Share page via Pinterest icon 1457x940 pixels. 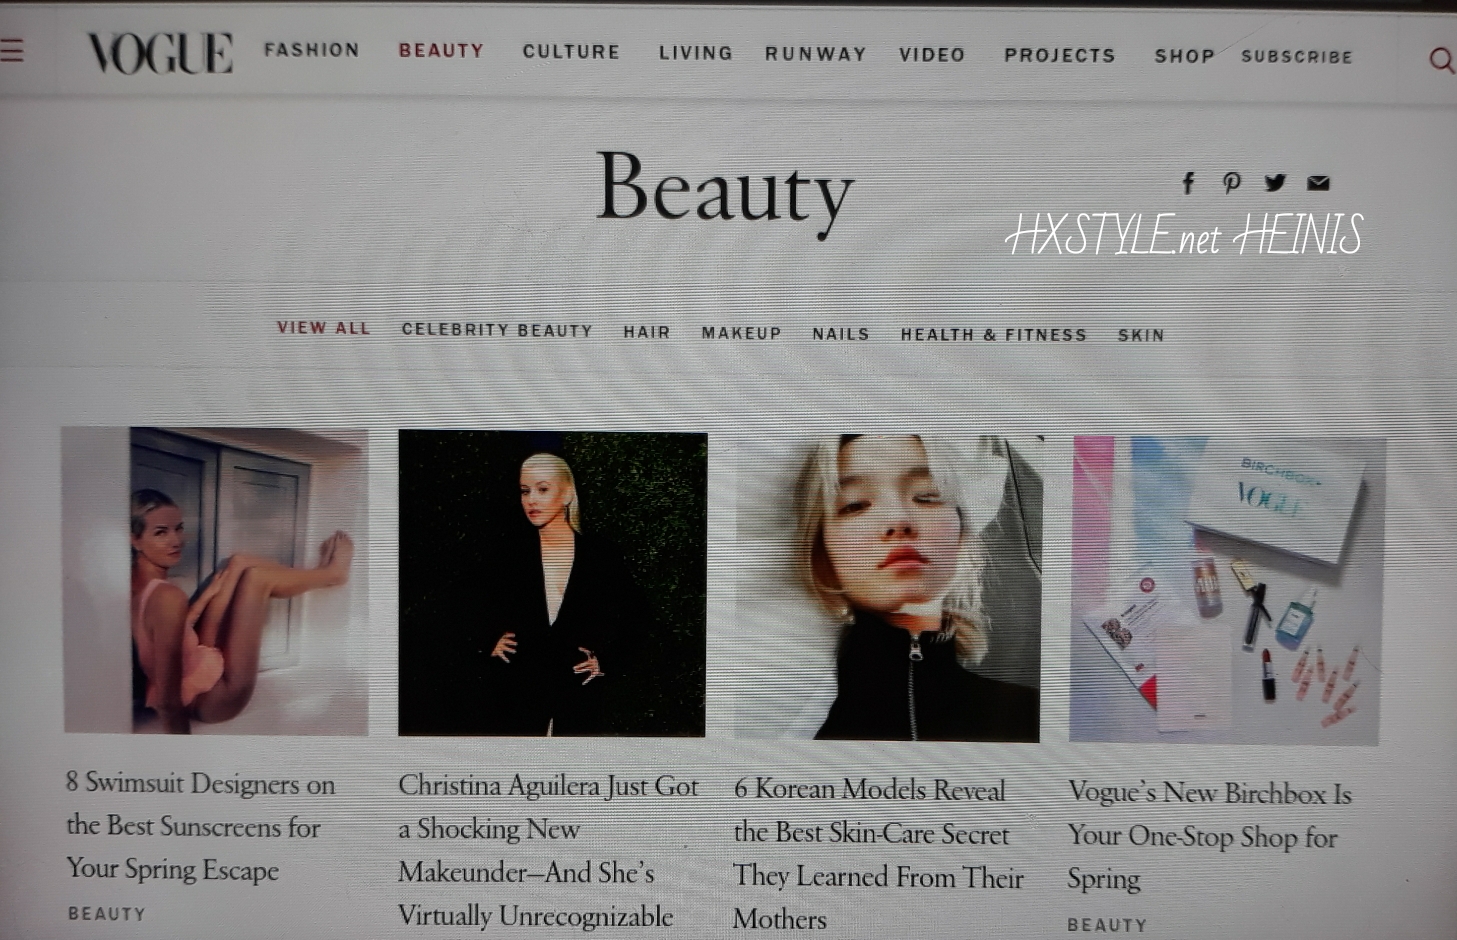click(1231, 182)
